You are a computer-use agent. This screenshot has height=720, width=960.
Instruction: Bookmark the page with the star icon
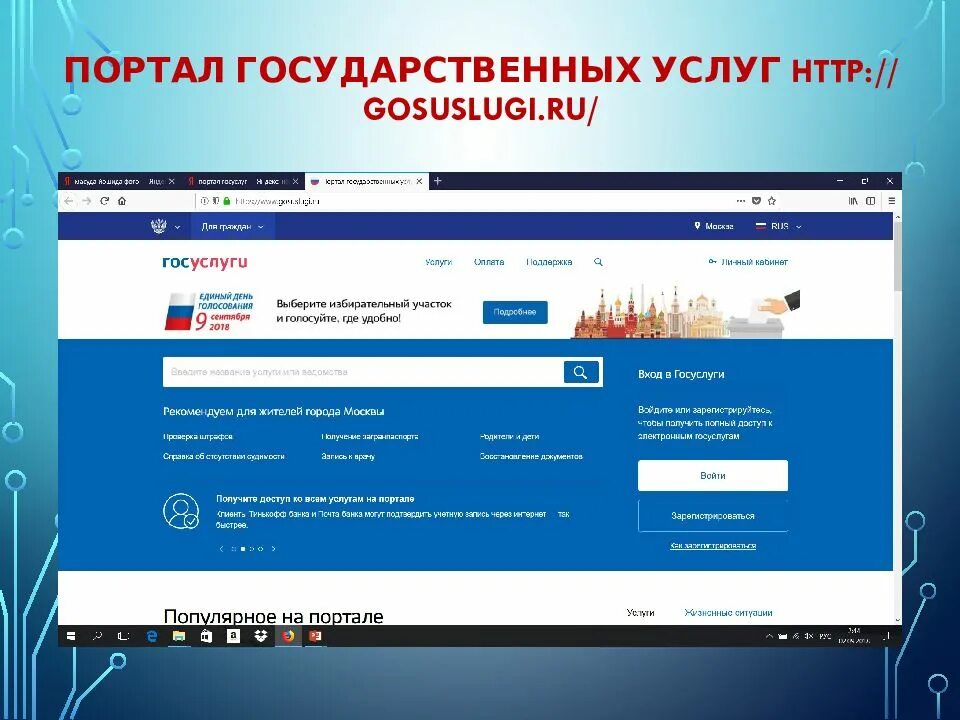pos(771,201)
